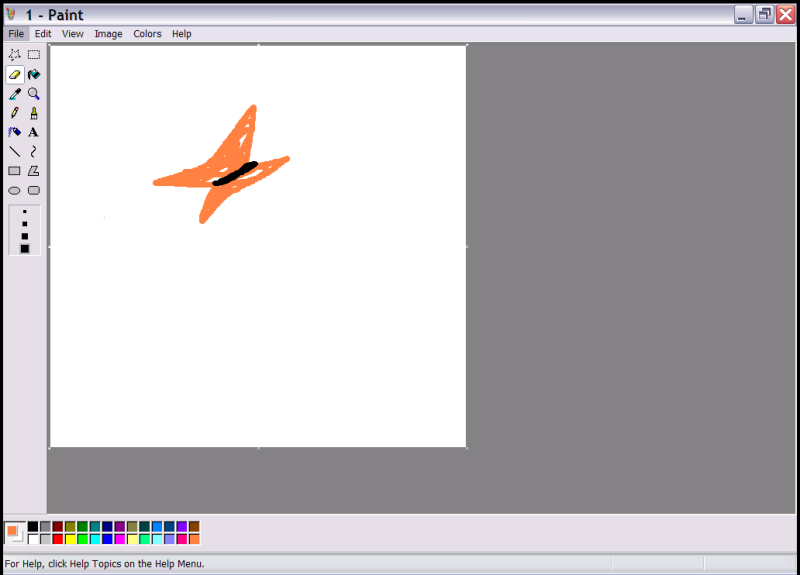
Task: Pick the bright red swatch
Action: (x=58, y=539)
